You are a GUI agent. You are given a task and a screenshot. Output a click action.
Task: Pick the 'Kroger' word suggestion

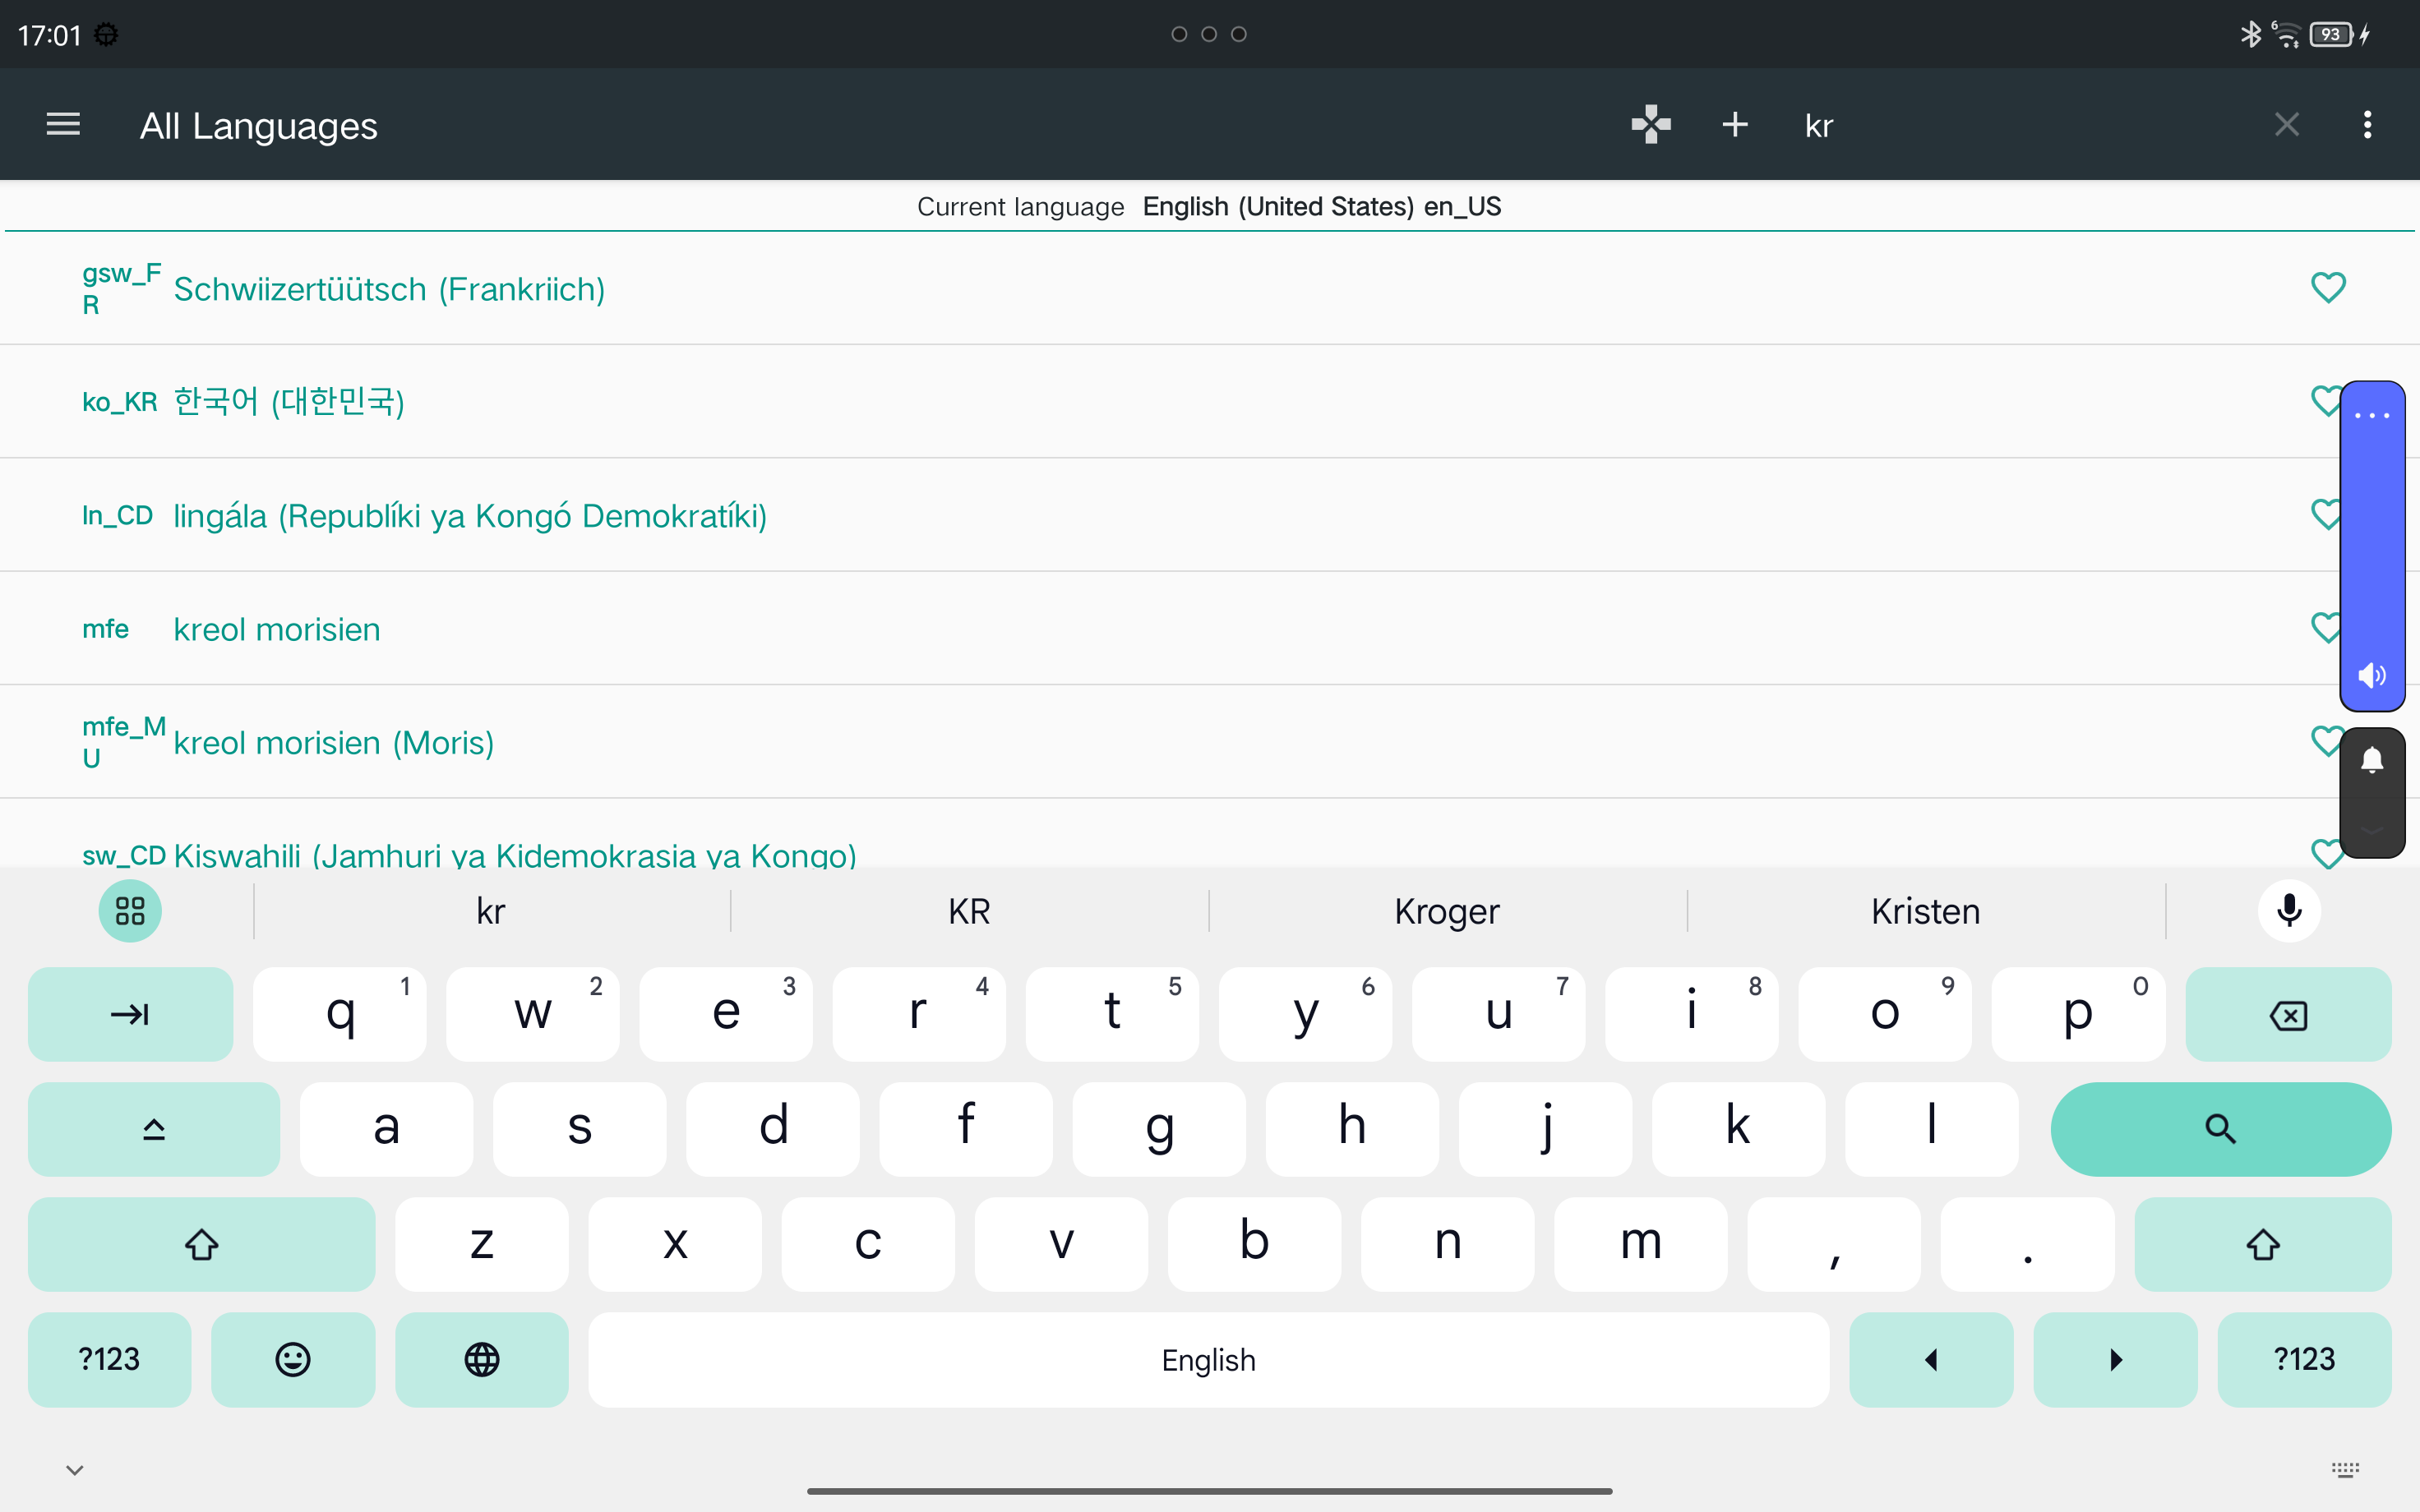(x=1446, y=911)
